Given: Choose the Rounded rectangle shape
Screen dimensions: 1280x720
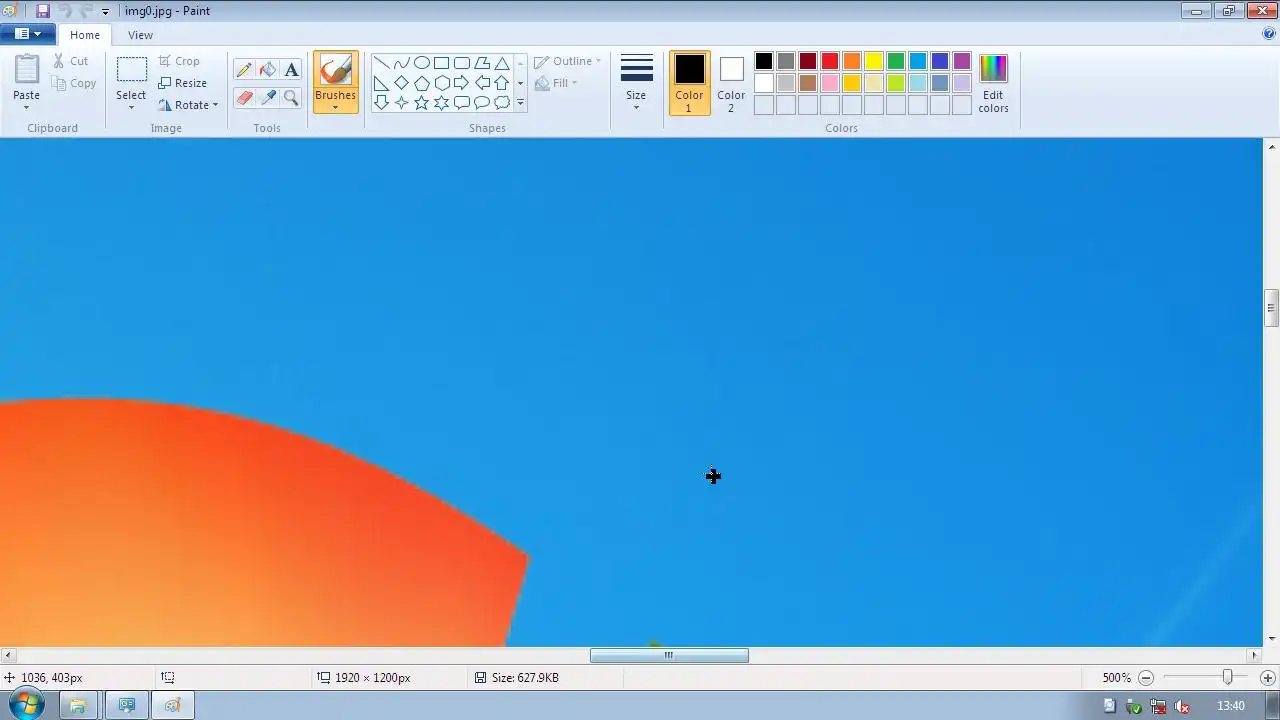Looking at the screenshot, I should tap(461, 63).
